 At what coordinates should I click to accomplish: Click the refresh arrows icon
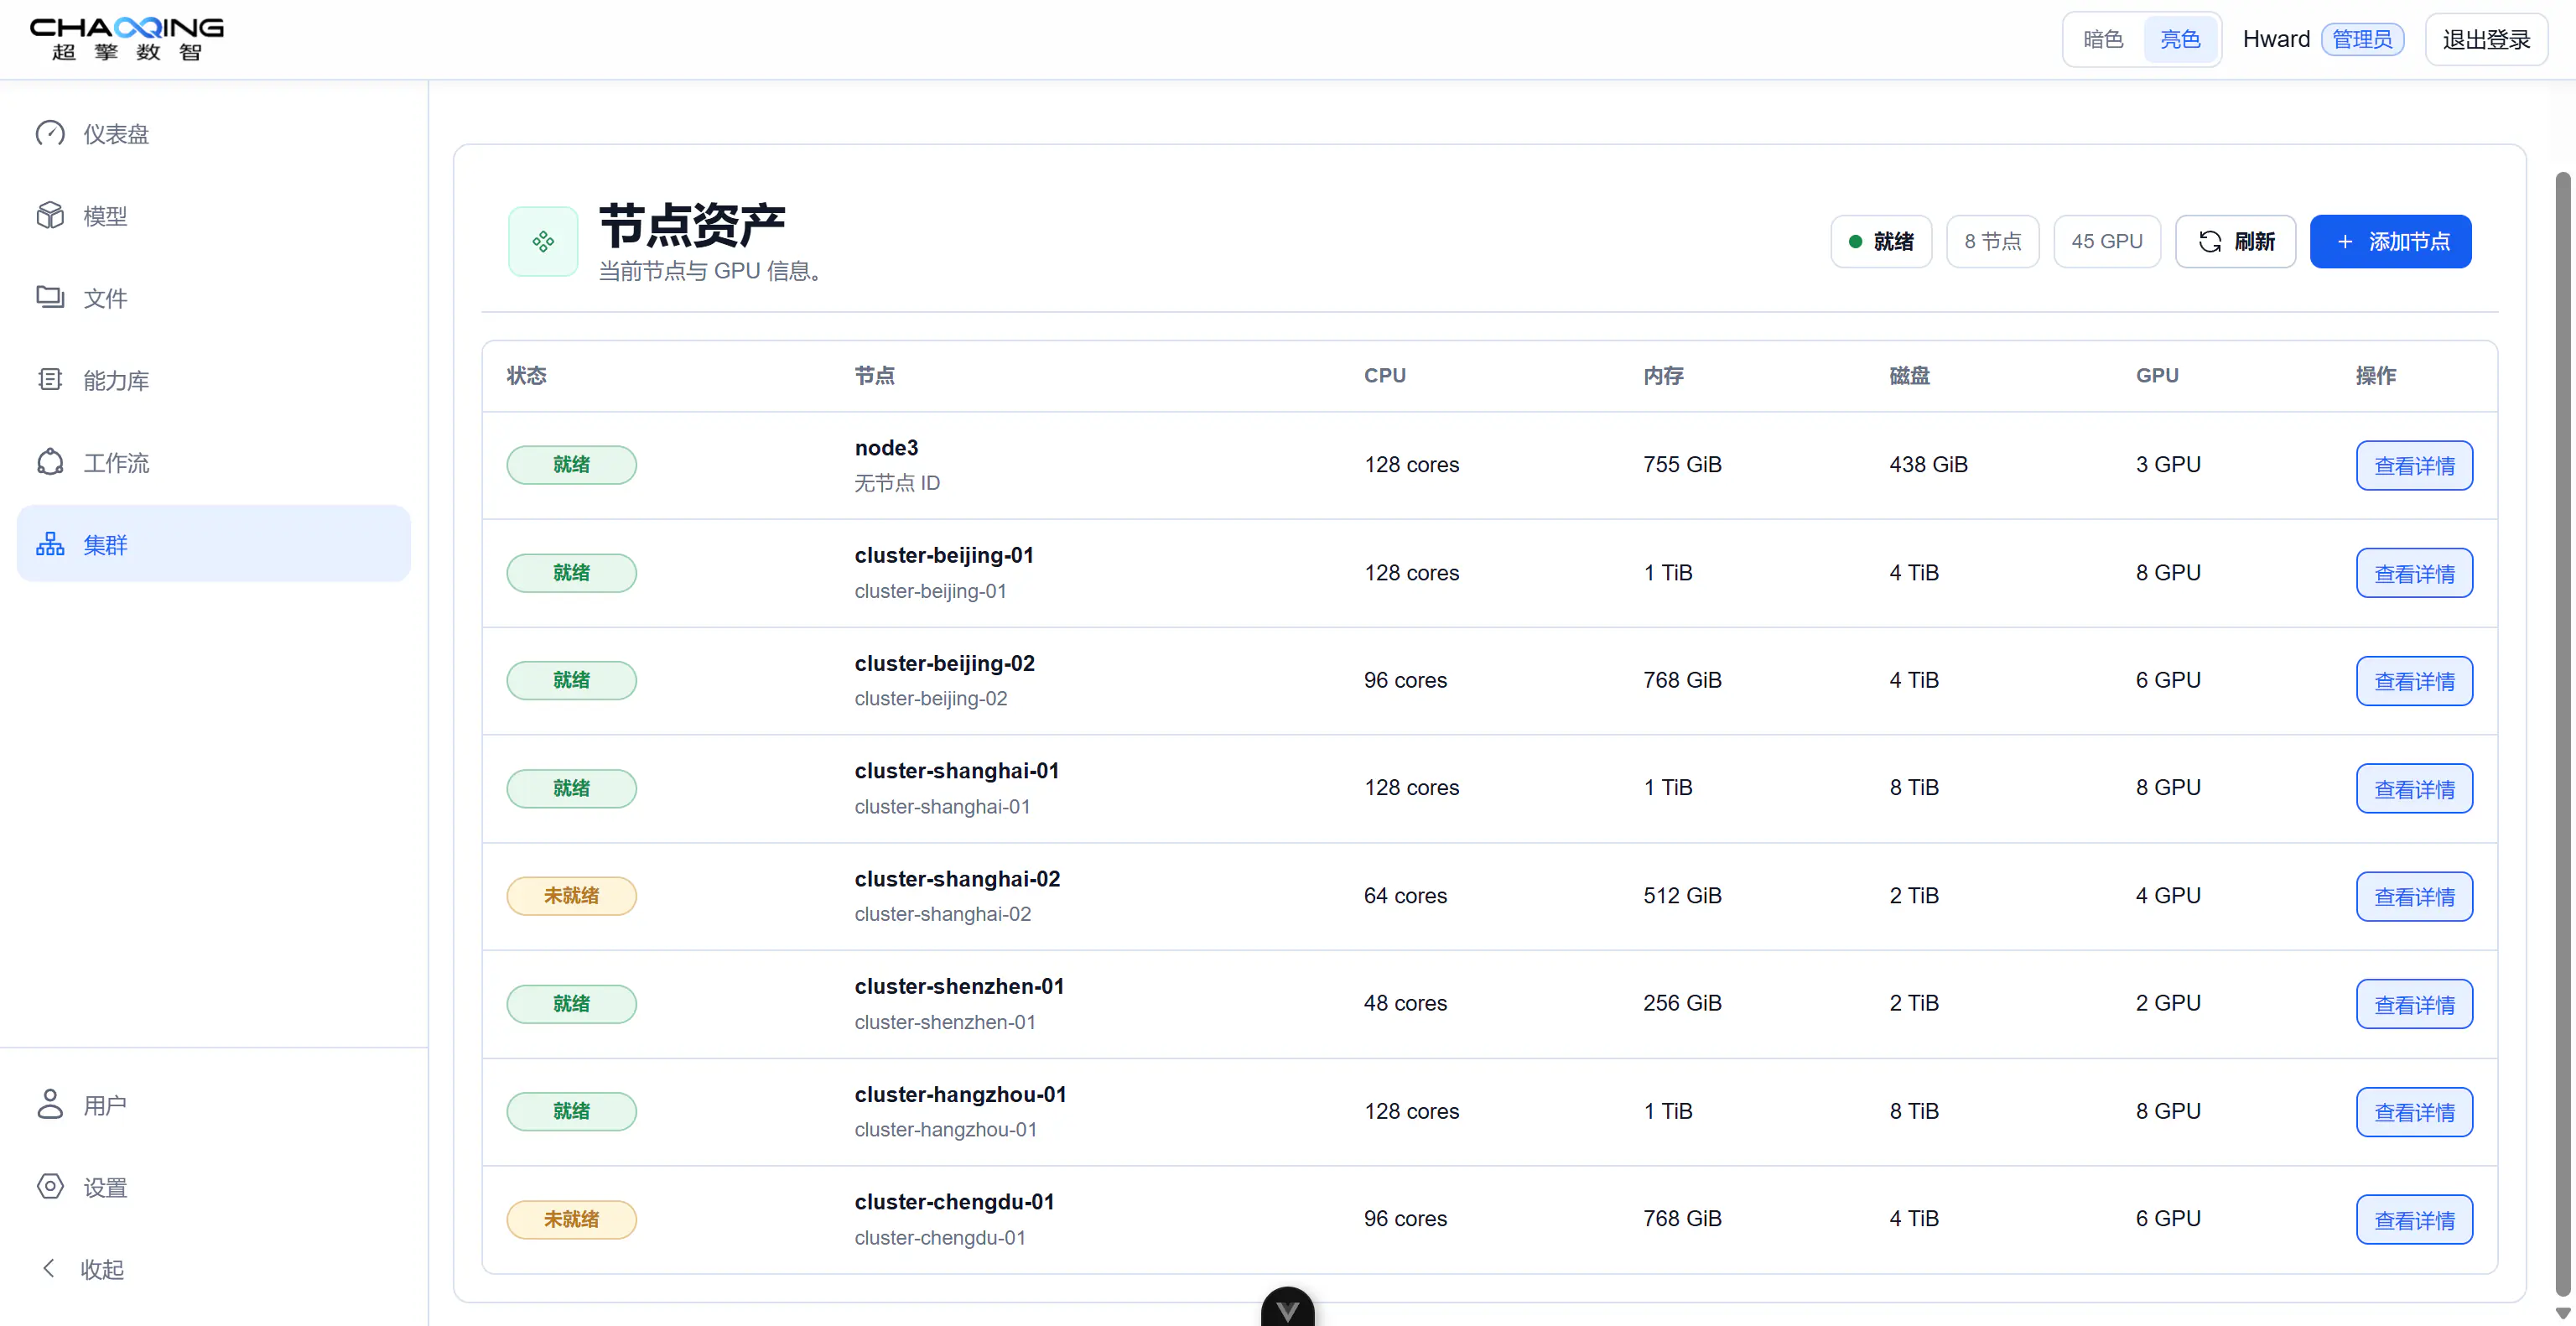[2210, 241]
